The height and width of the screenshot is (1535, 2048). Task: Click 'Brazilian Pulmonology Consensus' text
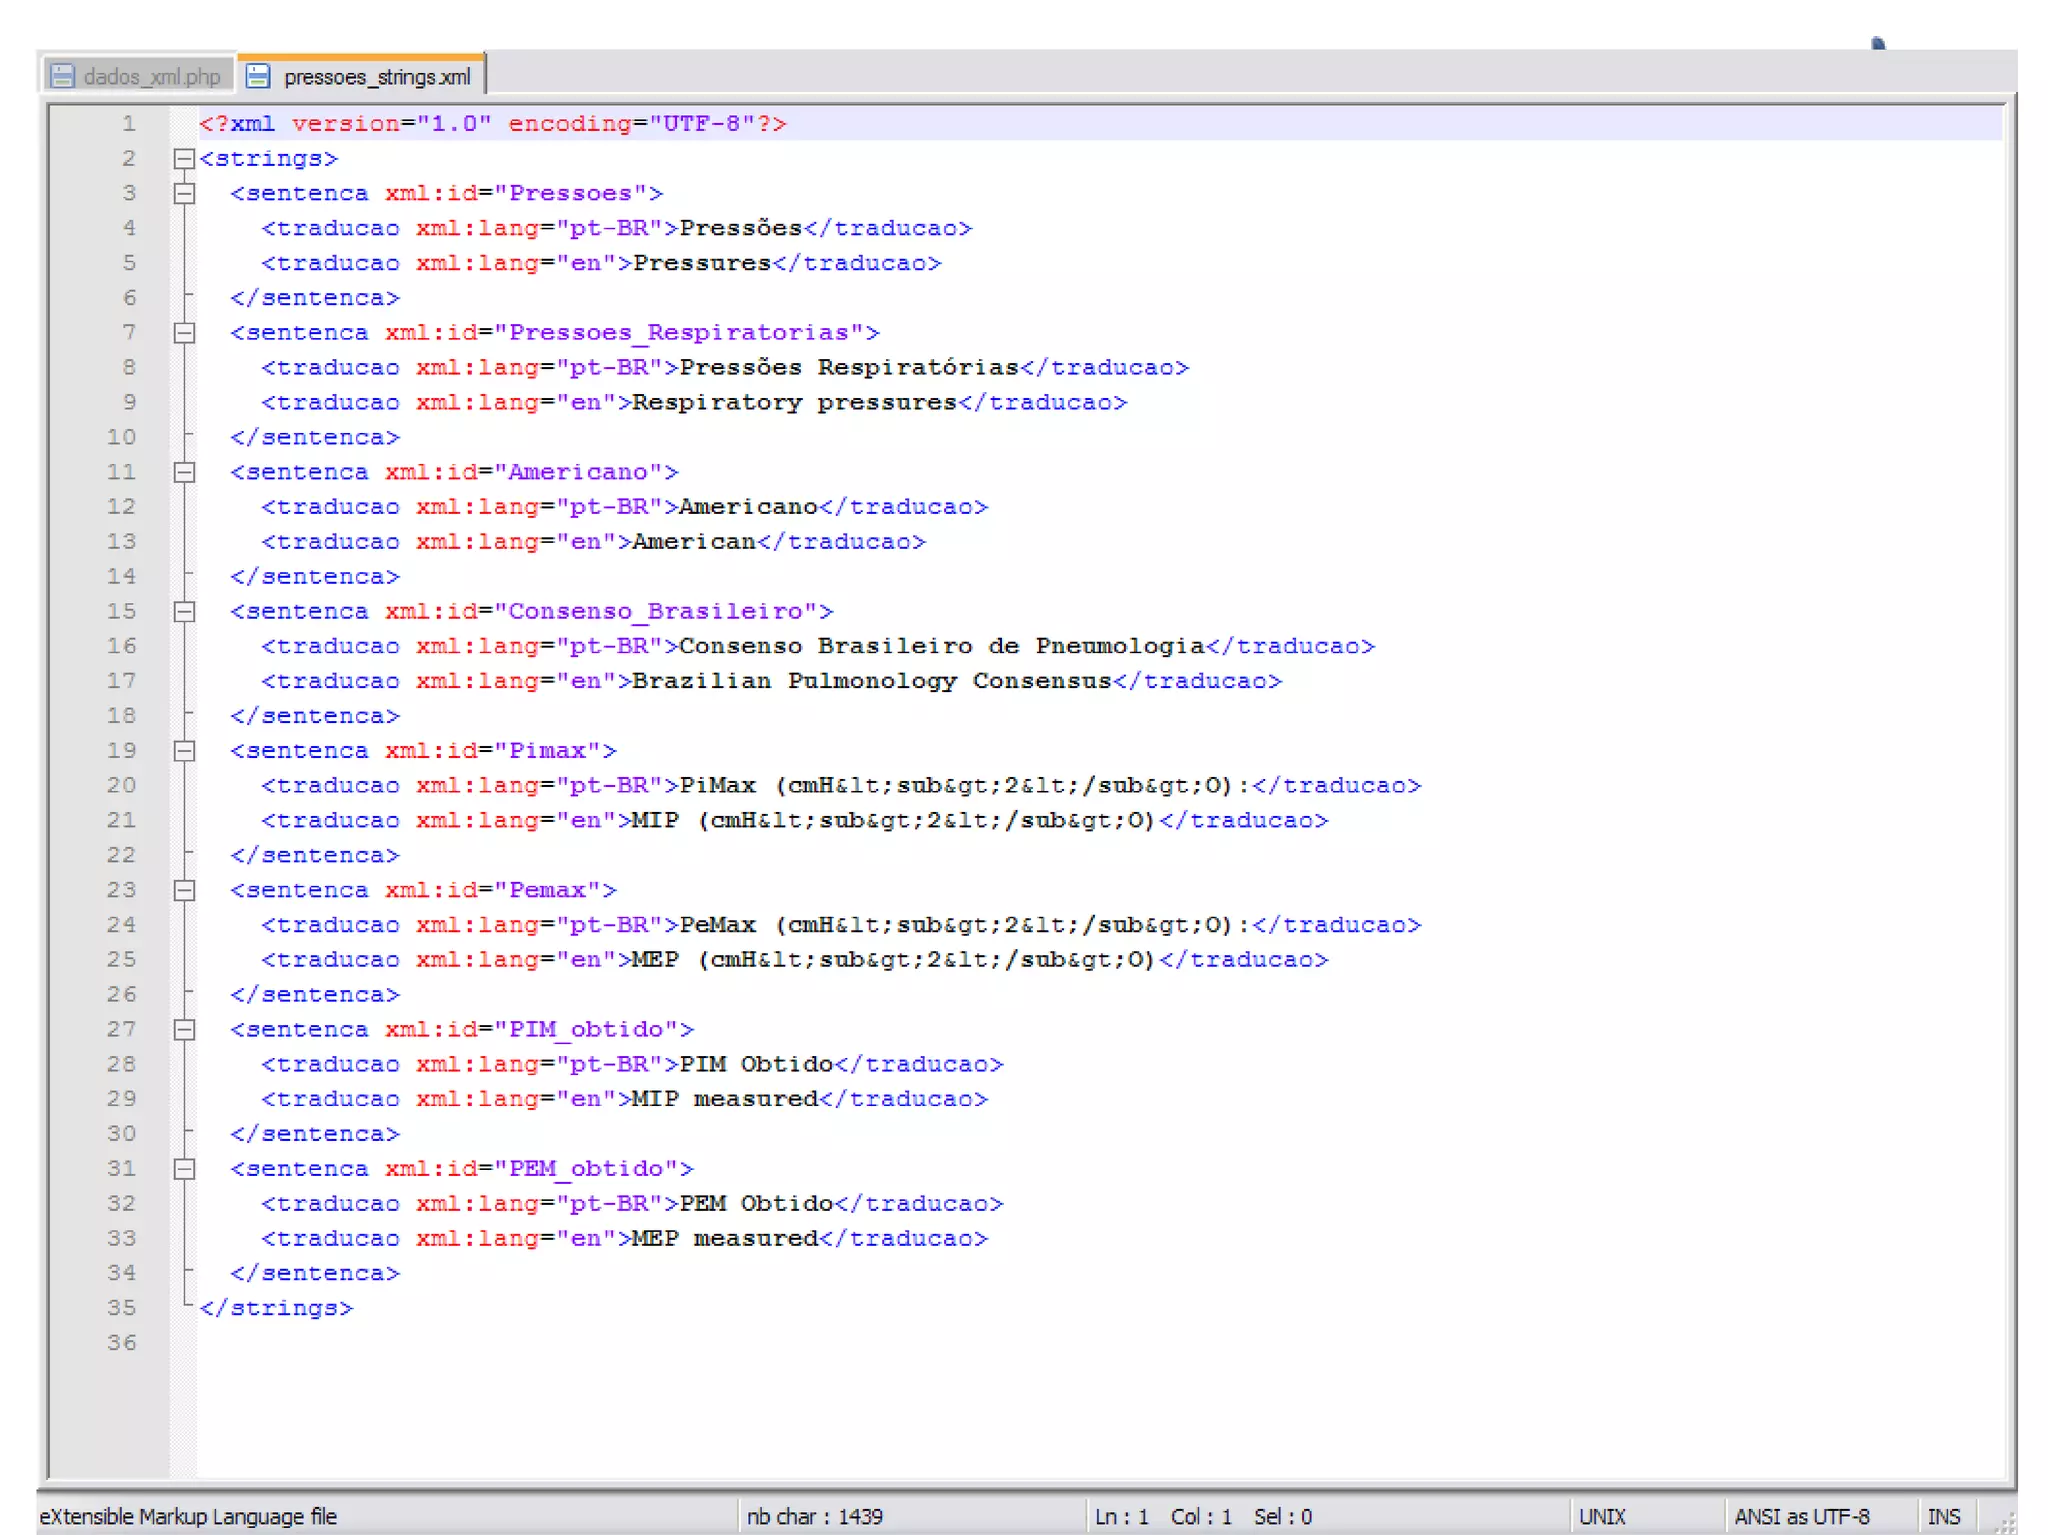872,681
